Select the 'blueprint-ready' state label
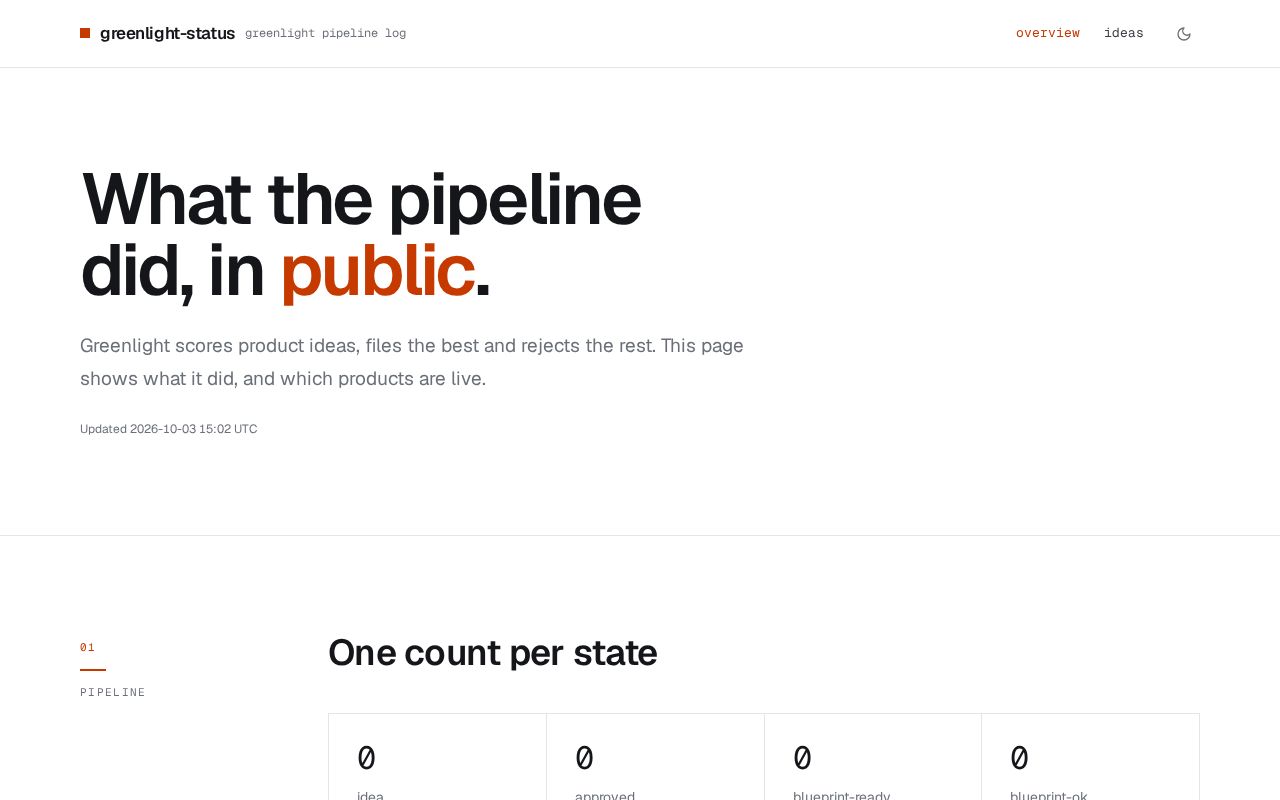The height and width of the screenshot is (800, 1280). tap(842, 795)
